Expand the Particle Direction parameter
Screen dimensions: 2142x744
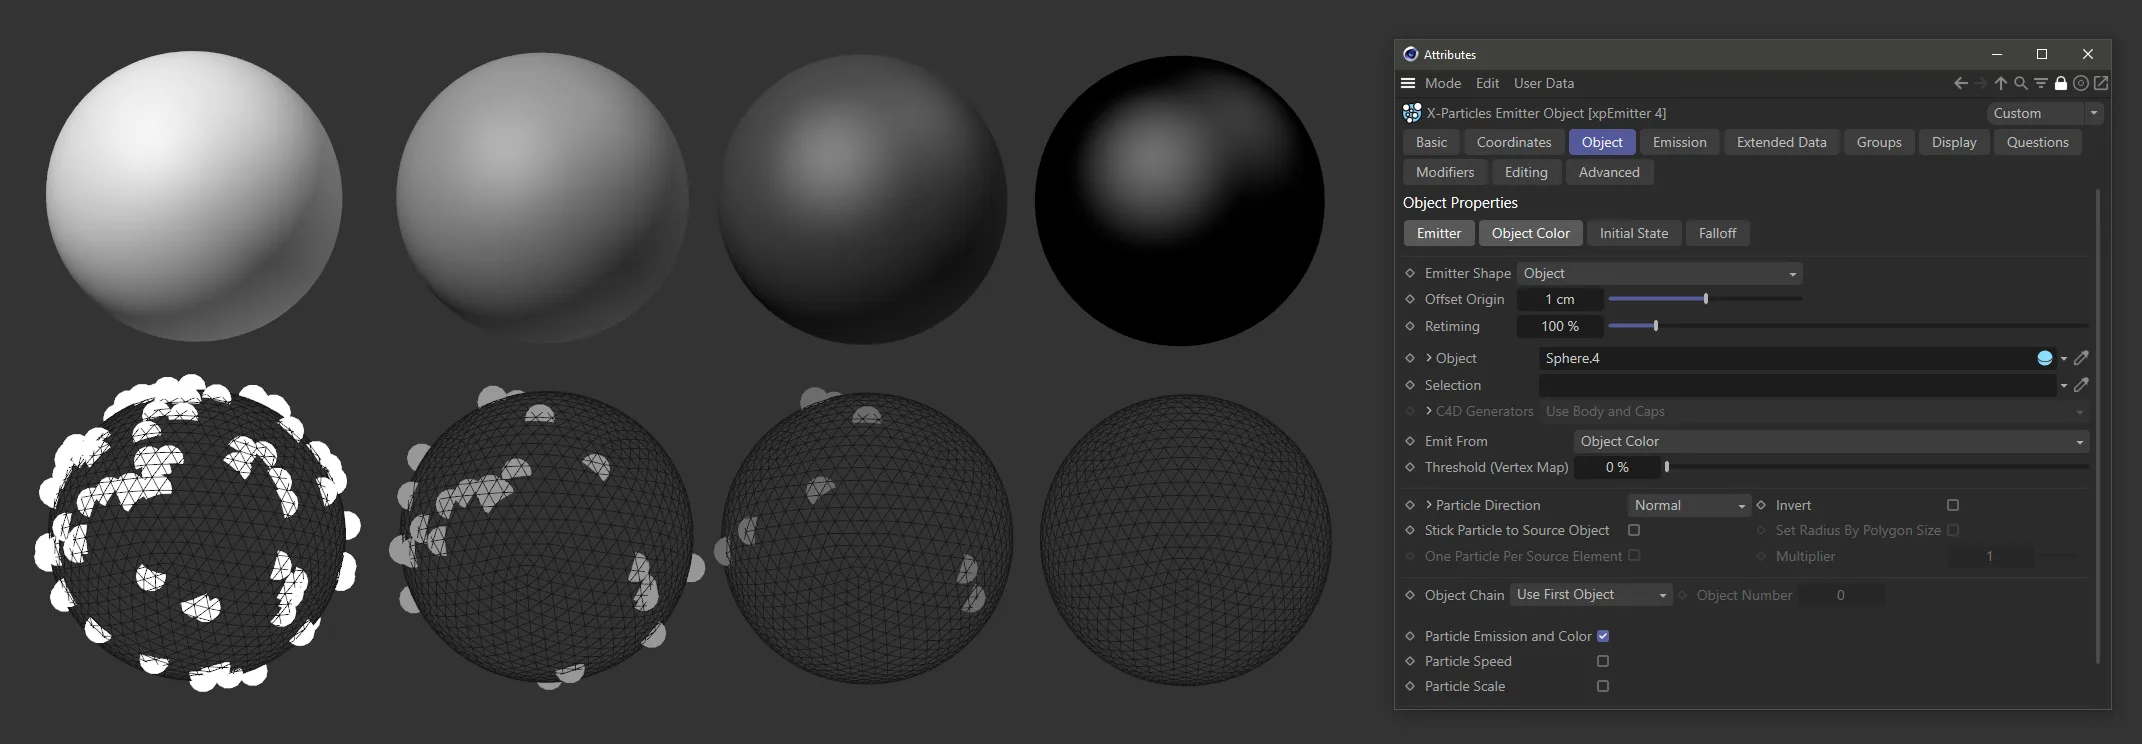[x=1429, y=504]
